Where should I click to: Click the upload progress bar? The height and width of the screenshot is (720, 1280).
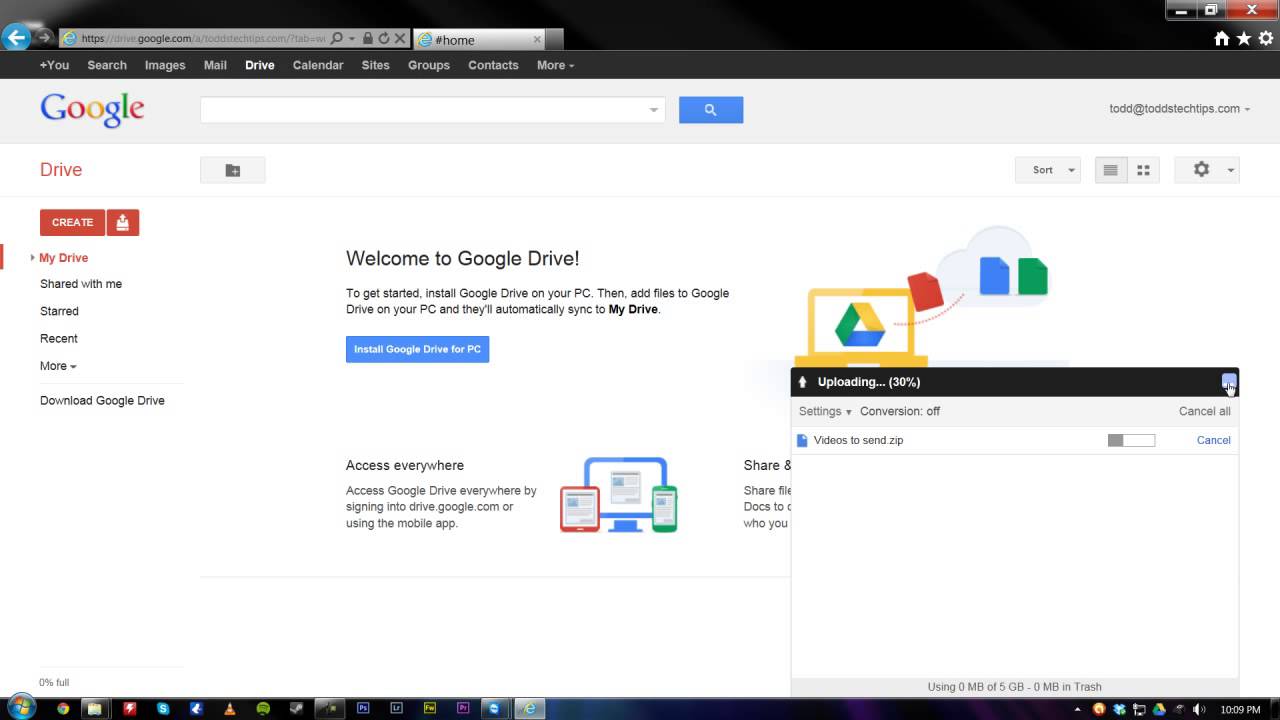tap(1131, 440)
